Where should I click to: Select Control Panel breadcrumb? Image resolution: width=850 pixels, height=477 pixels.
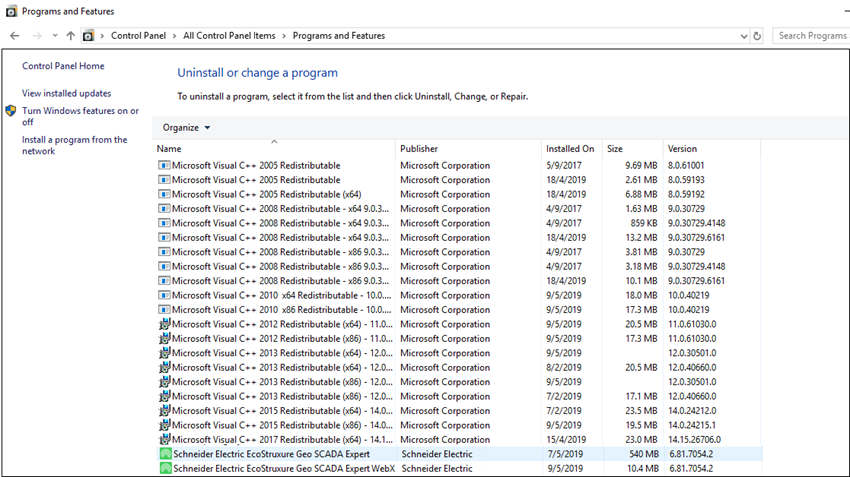138,36
